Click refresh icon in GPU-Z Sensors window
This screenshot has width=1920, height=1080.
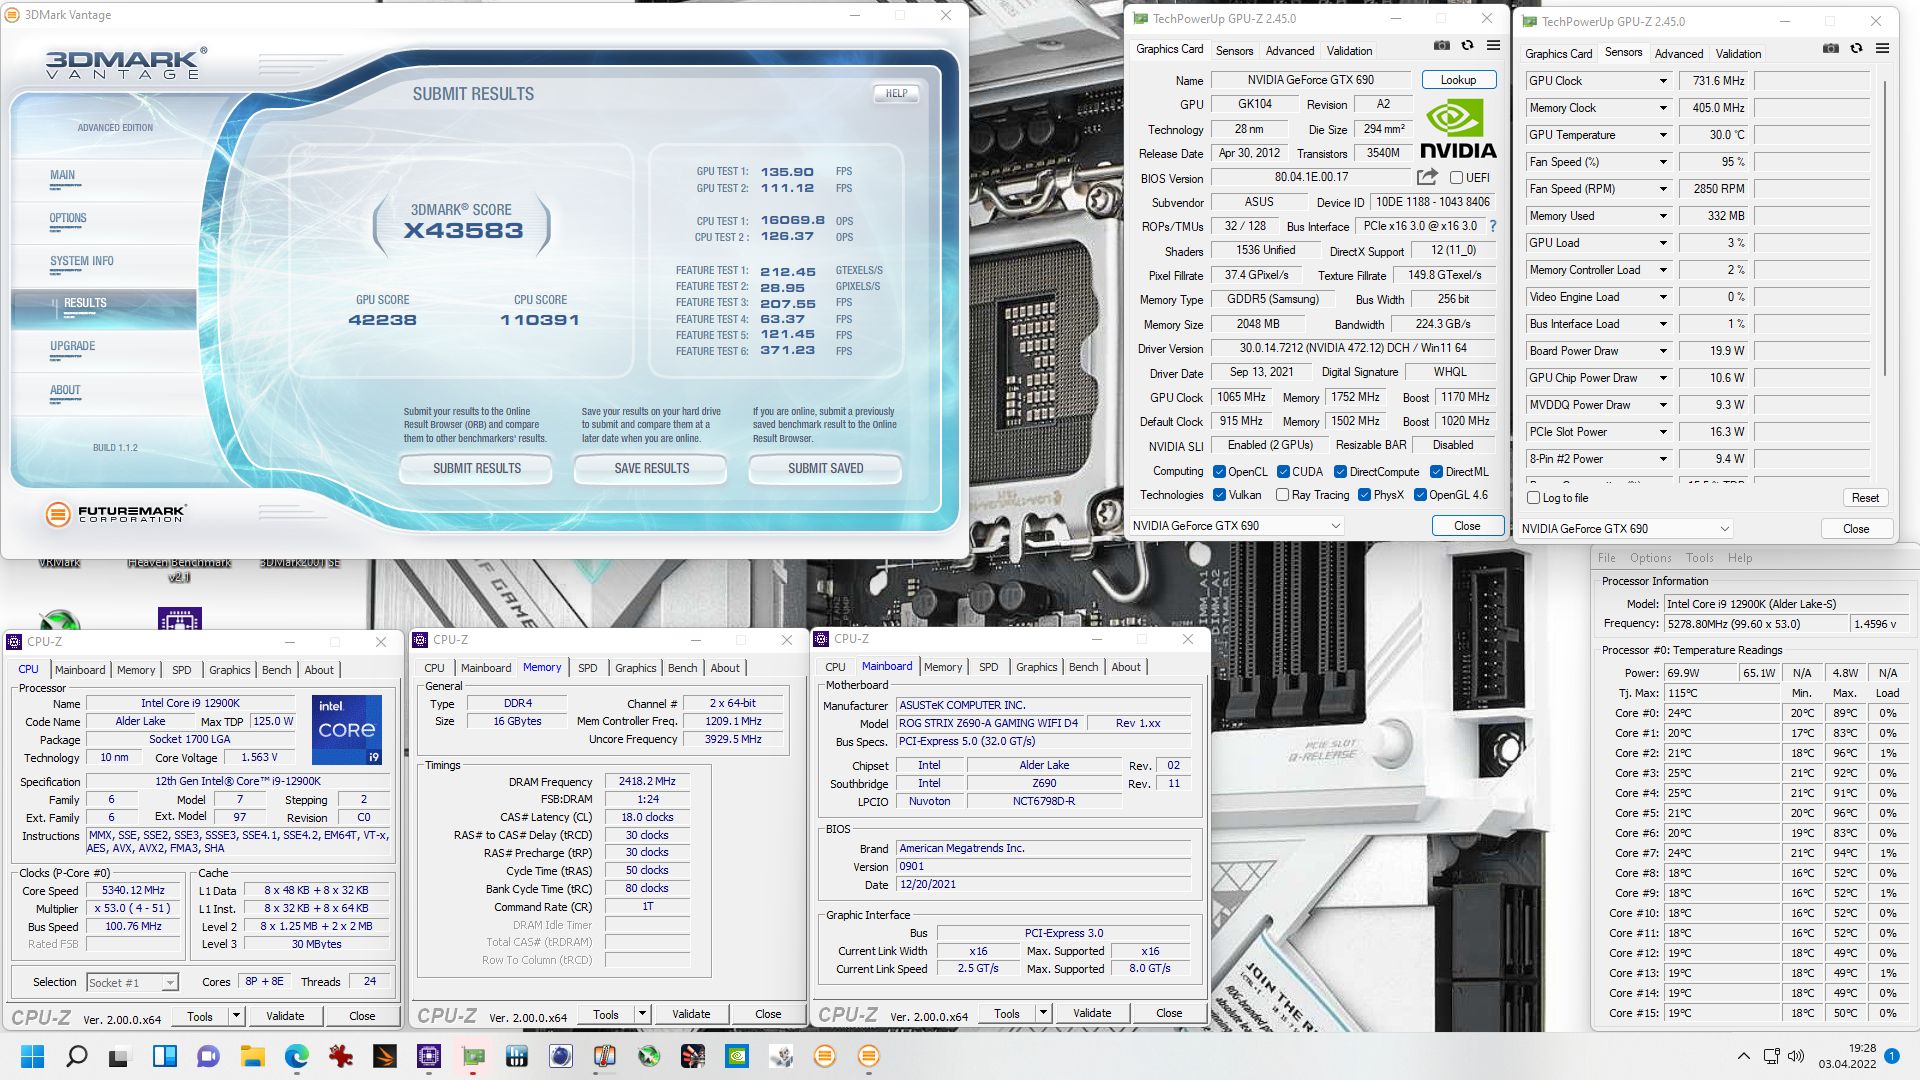[x=1856, y=49]
